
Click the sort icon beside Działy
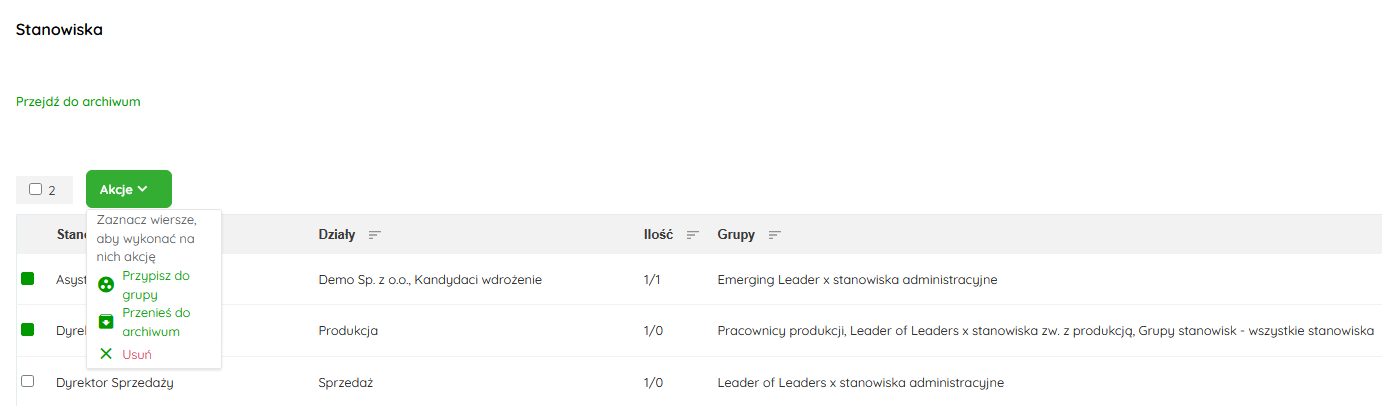375,235
